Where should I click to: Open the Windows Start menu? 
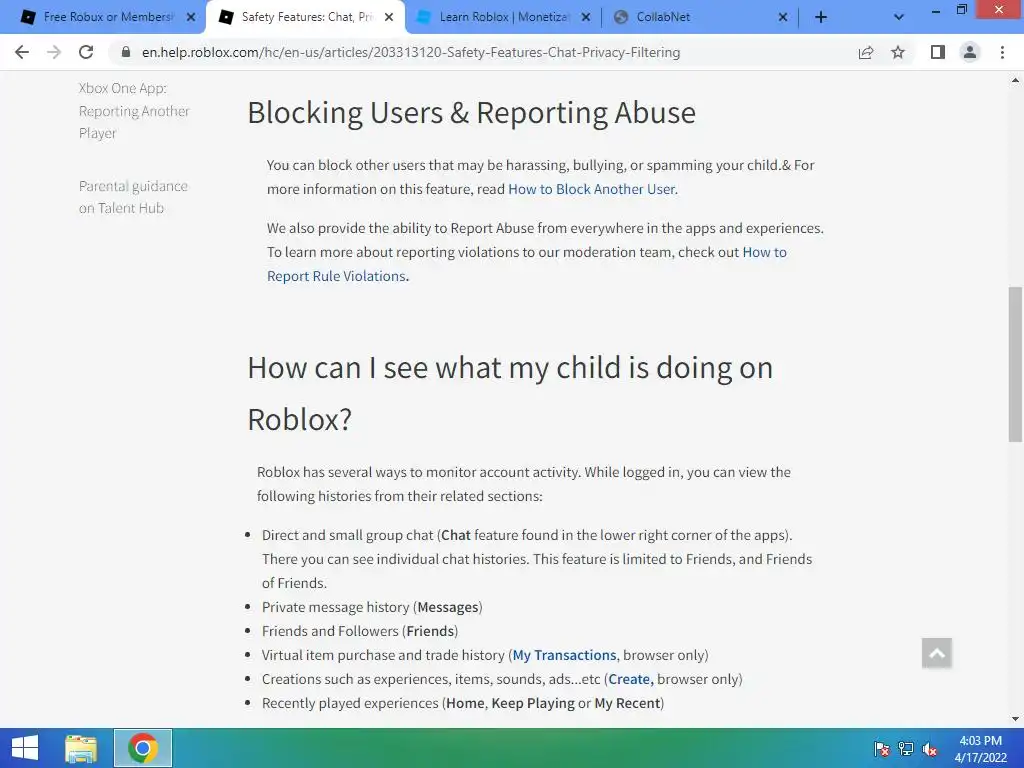pos(25,748)
